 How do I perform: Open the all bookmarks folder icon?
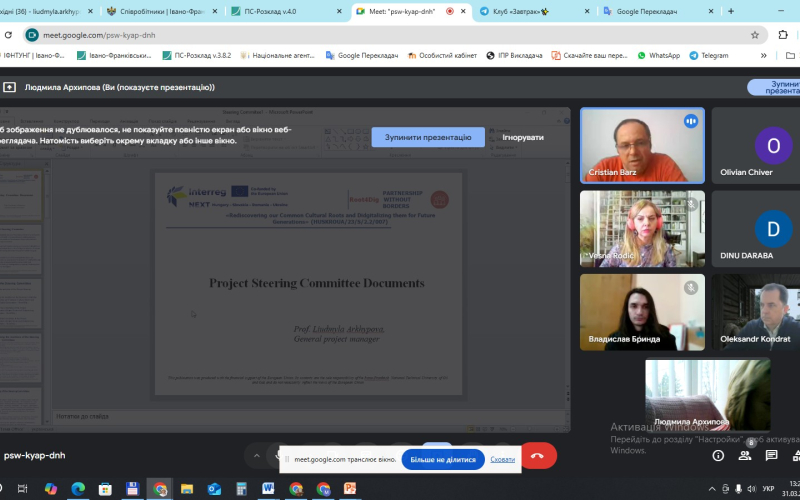tap(790, 56)
